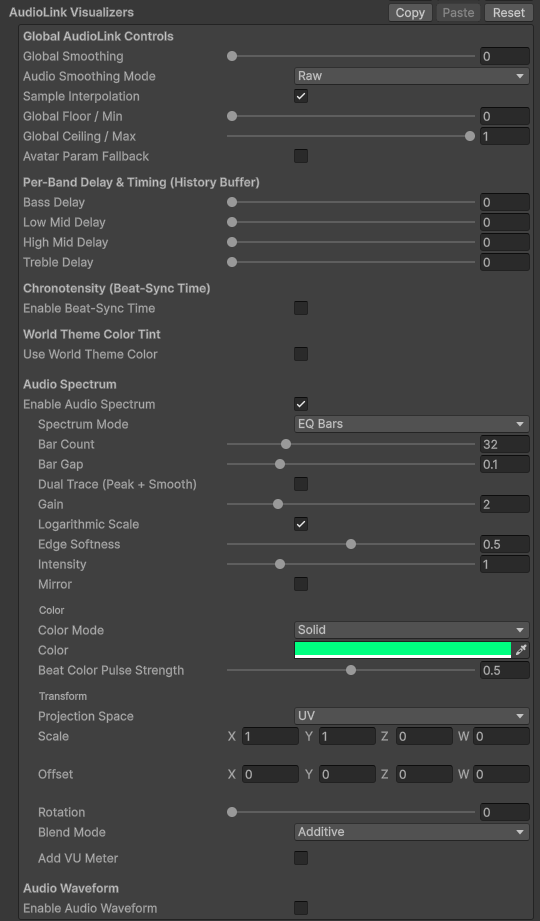Click the green Color swatch
This screenshot has height=921, width=540.
tap(403, 650)
